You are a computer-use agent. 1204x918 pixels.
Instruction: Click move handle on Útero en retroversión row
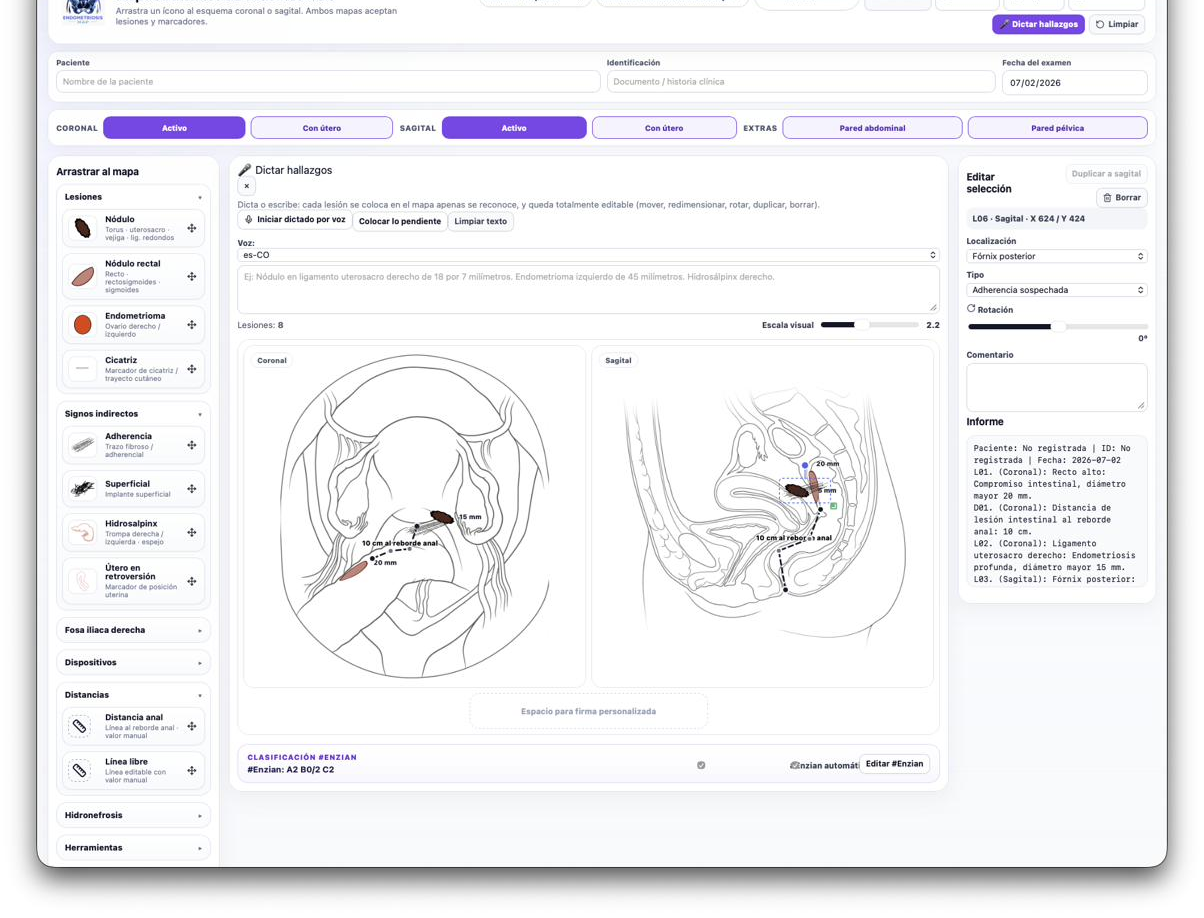point(191,581)
